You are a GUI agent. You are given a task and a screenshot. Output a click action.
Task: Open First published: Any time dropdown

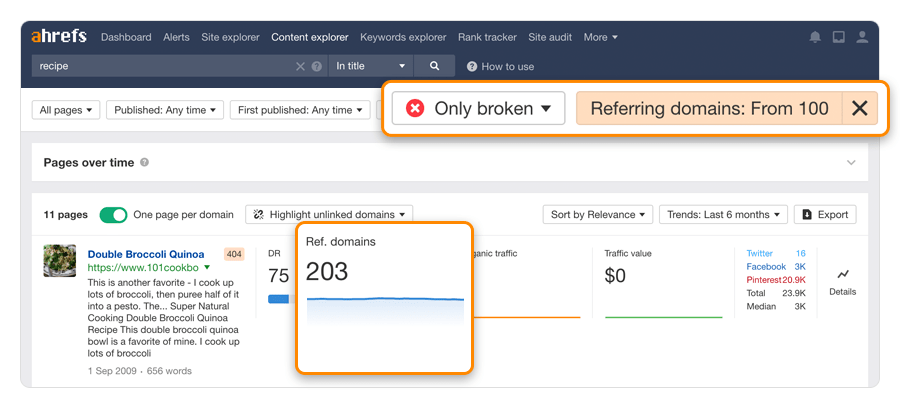[x=300, y=110]
